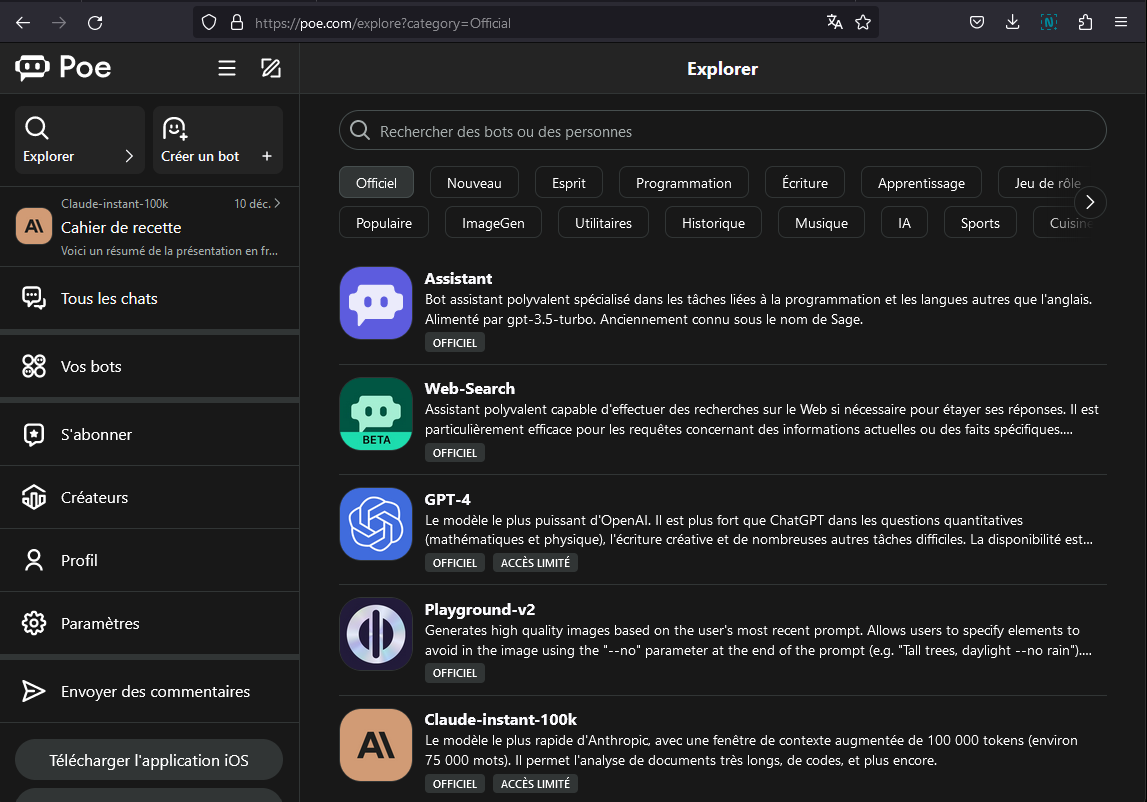Click the ACCÈS LIMITÉ badge under GPT-4
The image size is (1147, 802).
(x=535, y=563)
